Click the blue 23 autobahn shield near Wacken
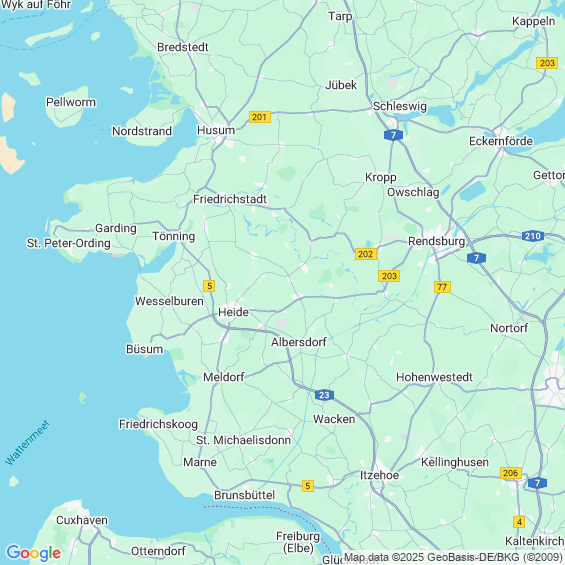 324,395
